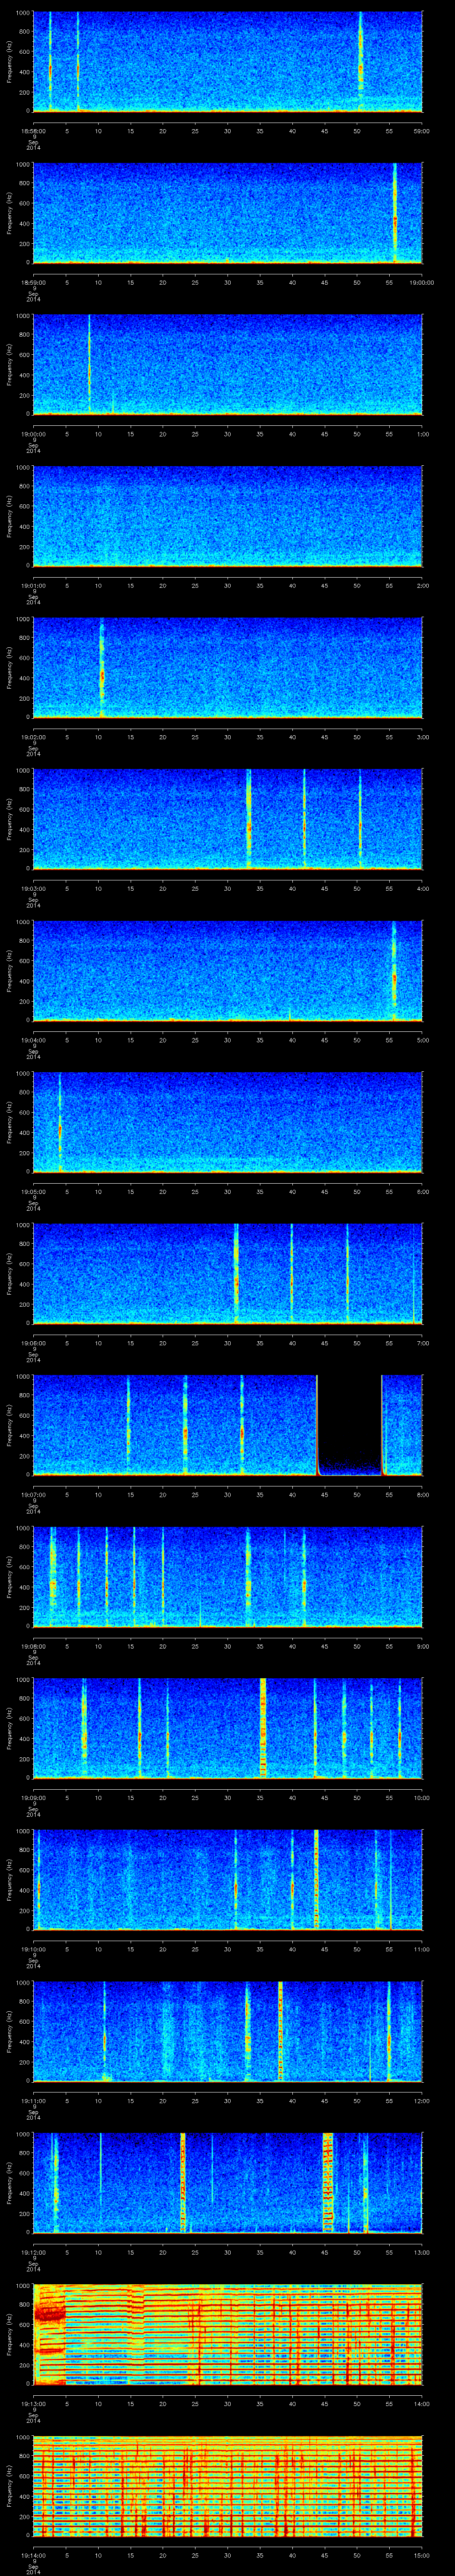Click the black data gap in the 19:07:00 spectrogram
This screenshot has width=455, height=2576.
pos(349,1422)
